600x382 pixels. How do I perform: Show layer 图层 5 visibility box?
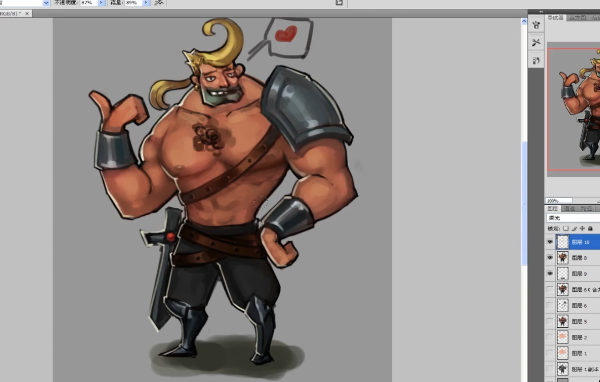(550, 322)
